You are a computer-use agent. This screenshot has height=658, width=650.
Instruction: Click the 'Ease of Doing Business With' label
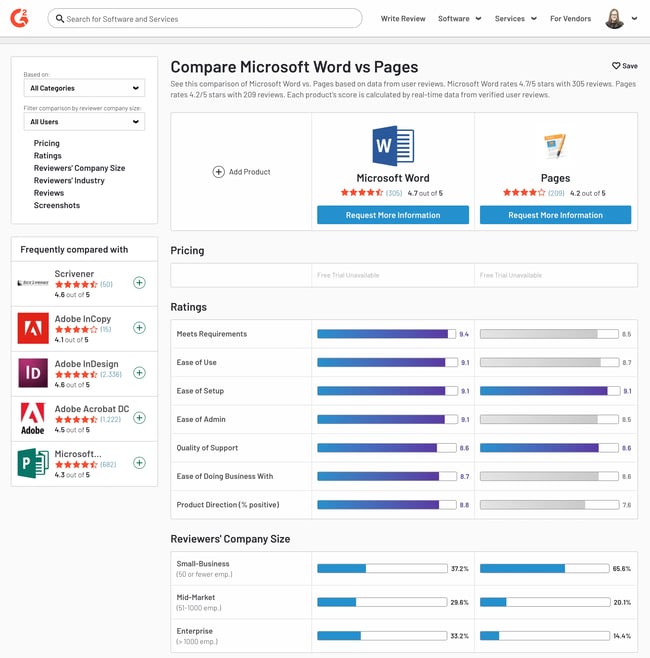[224, 476]
